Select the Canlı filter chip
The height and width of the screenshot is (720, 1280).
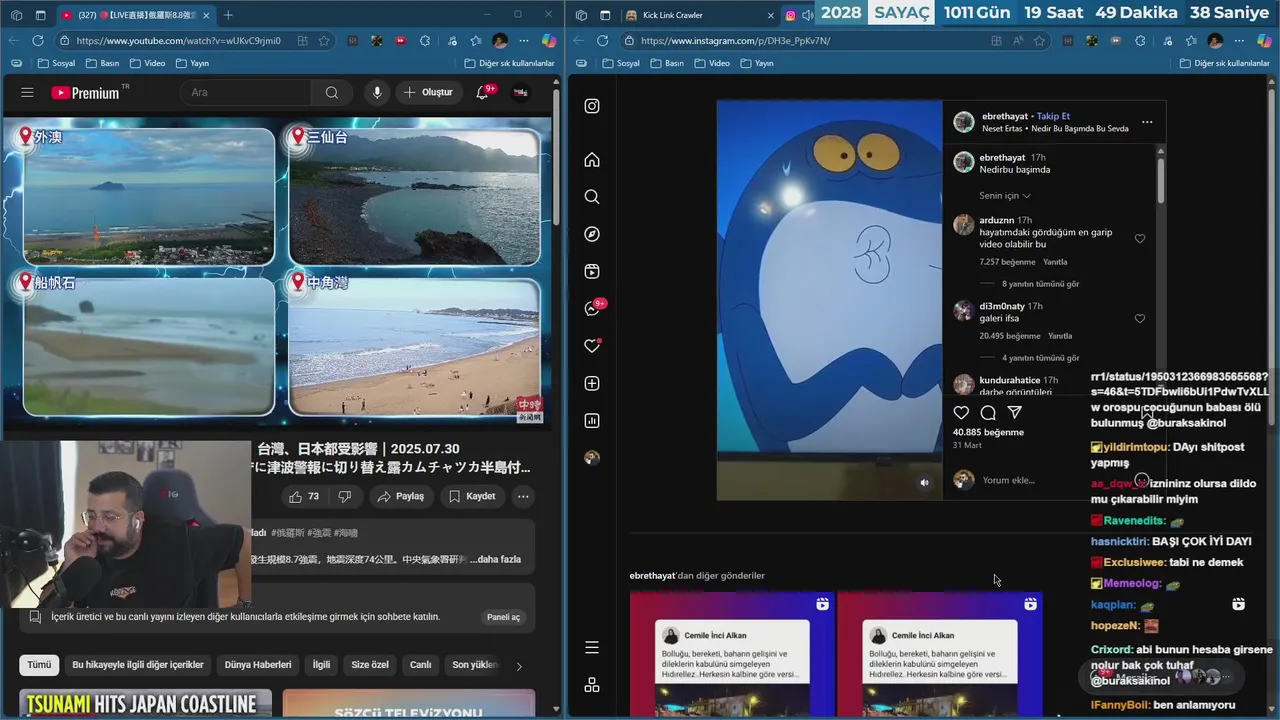(x=420, y=665)
